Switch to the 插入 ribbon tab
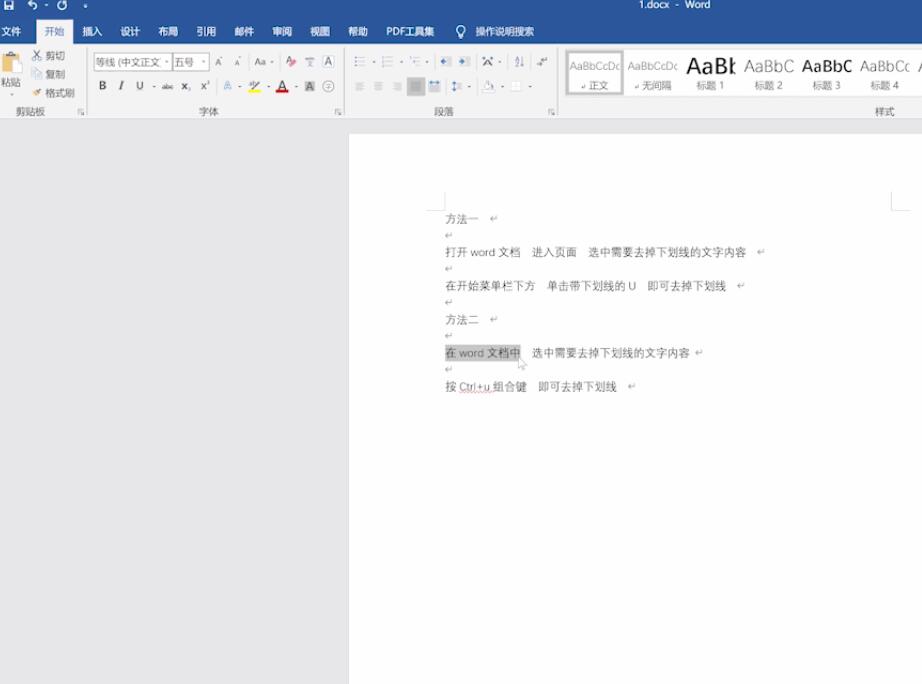The width and height of the screenshot is (922, 684). pos(92,31)
